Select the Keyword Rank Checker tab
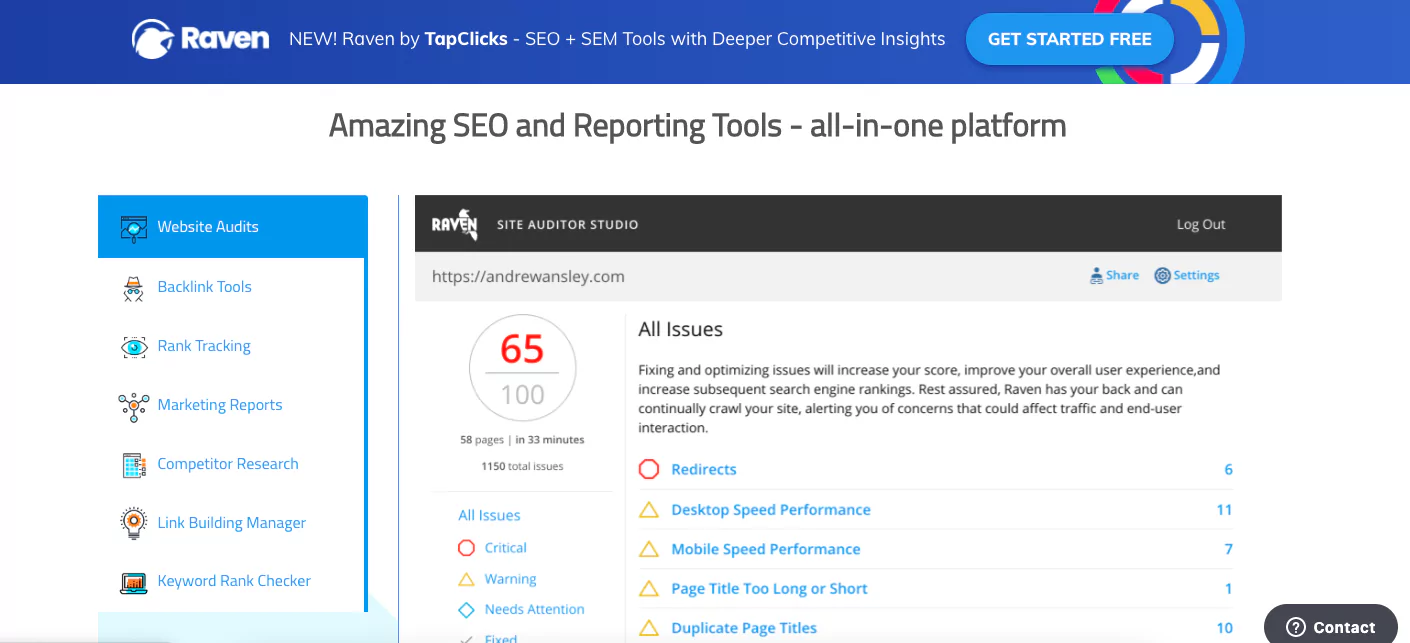Viewport: 1410px width, 643px height. tap(232, 581)
